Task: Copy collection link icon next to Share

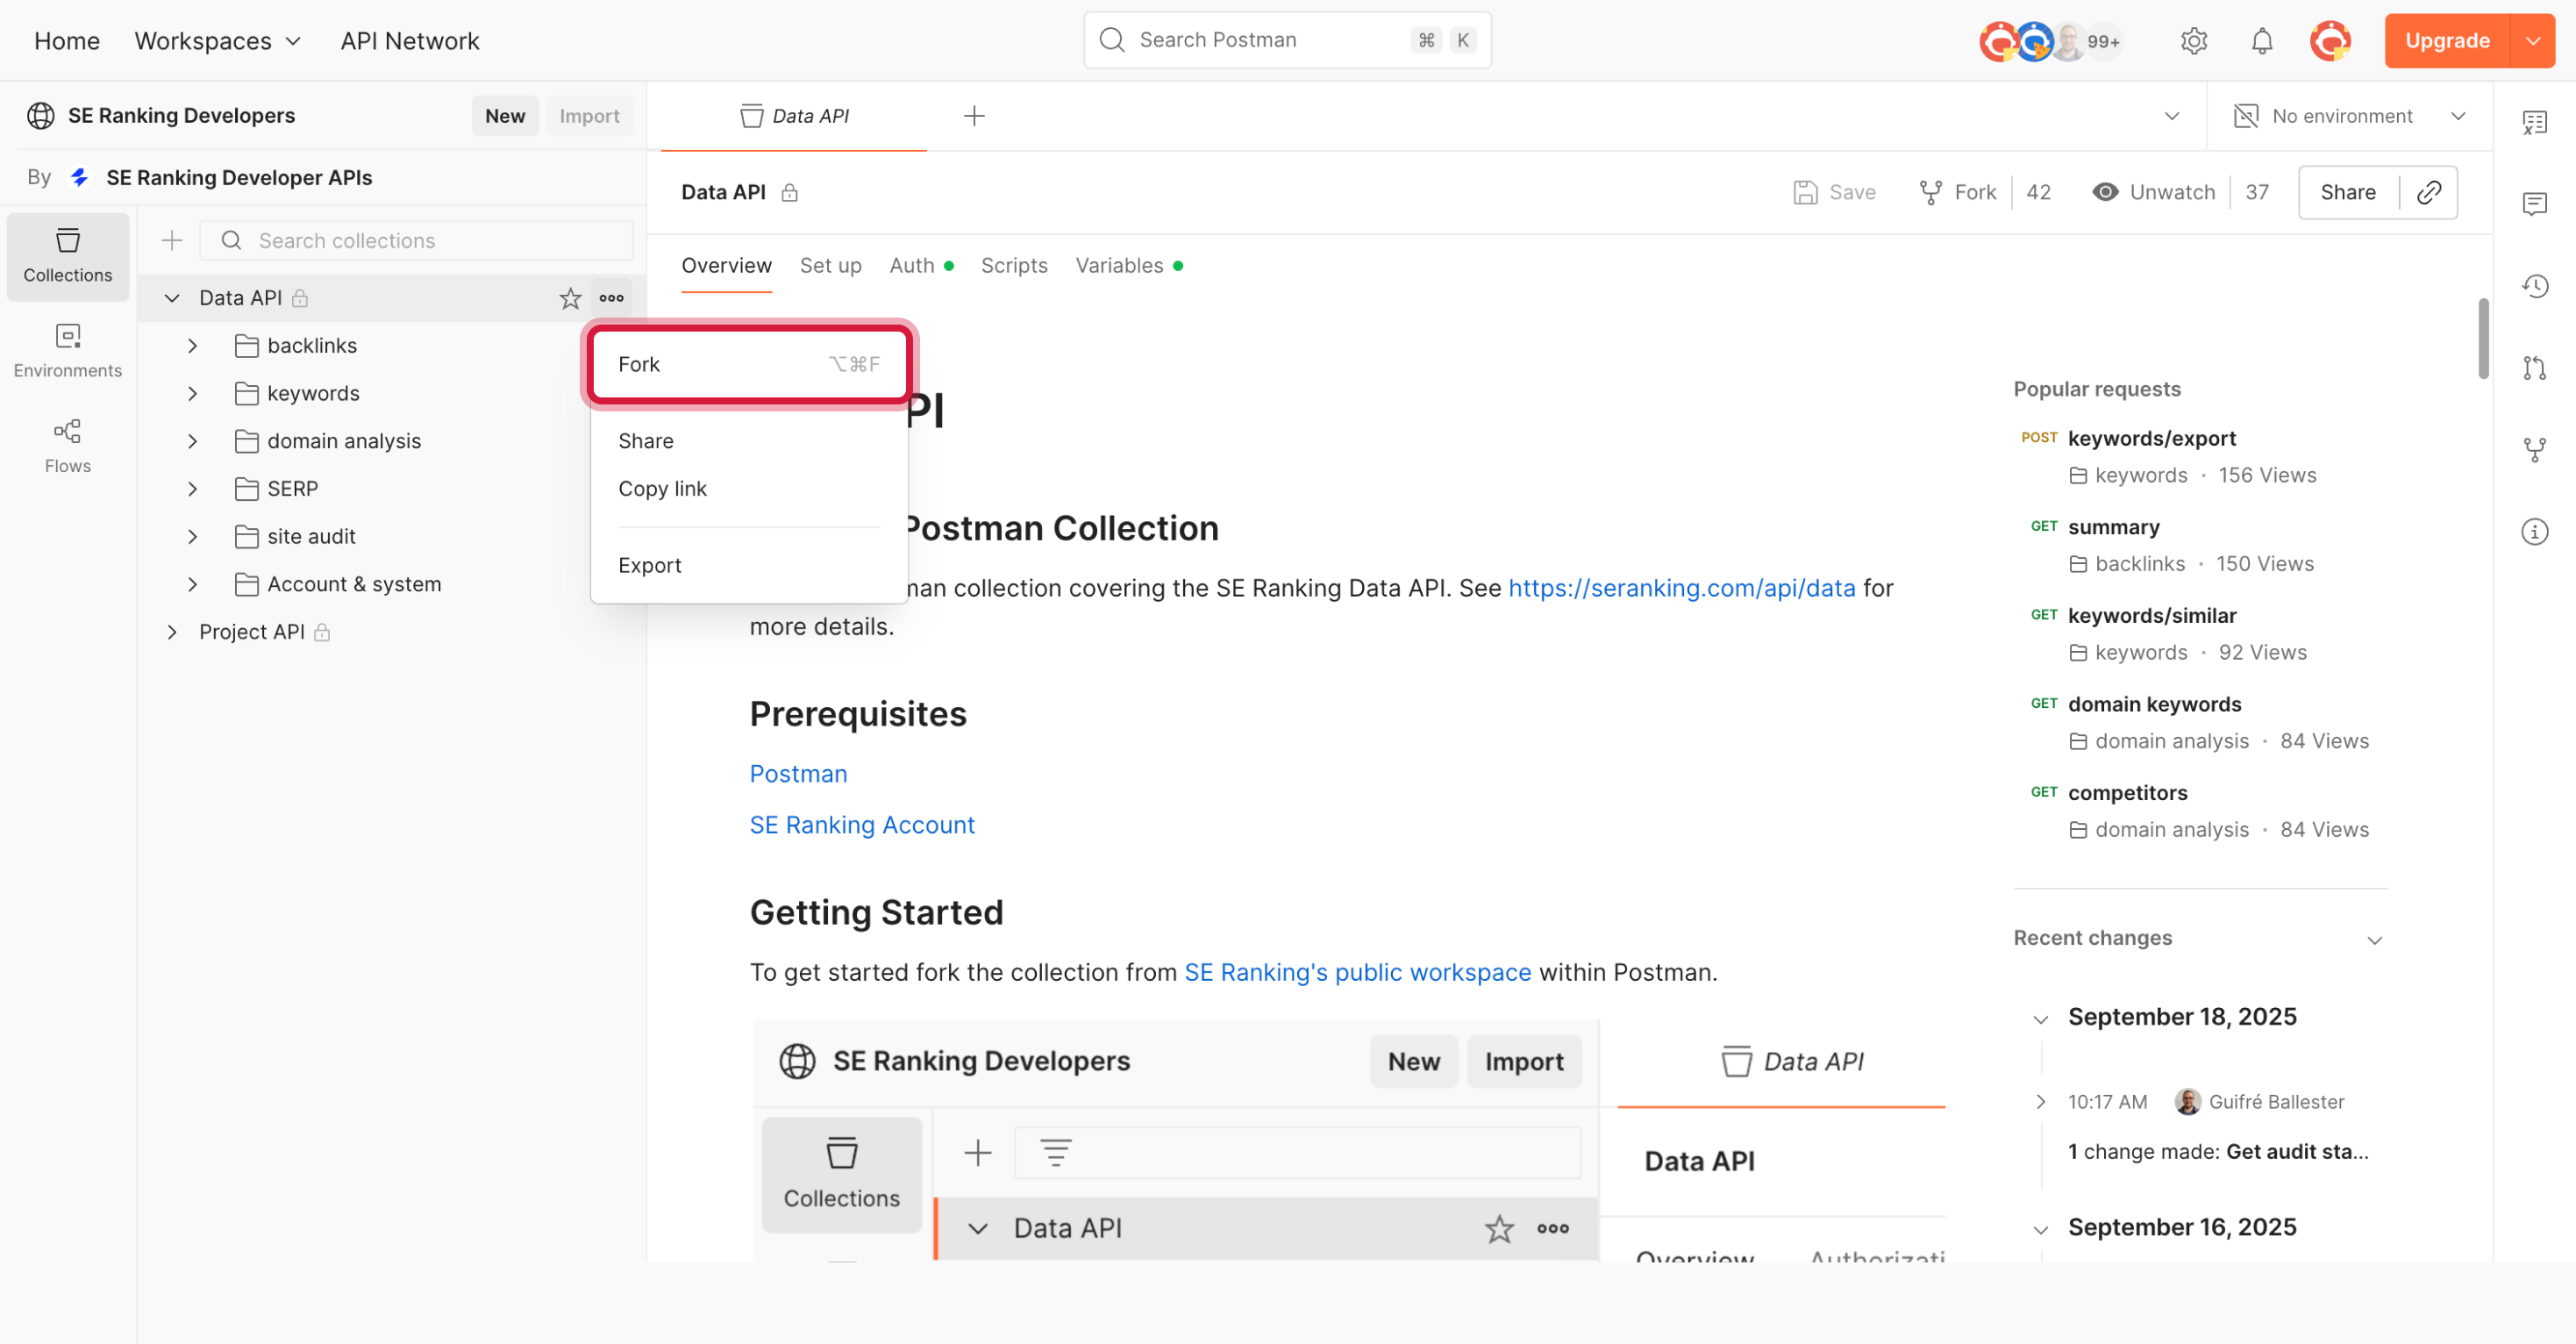Action: [x=2429, y=192]
